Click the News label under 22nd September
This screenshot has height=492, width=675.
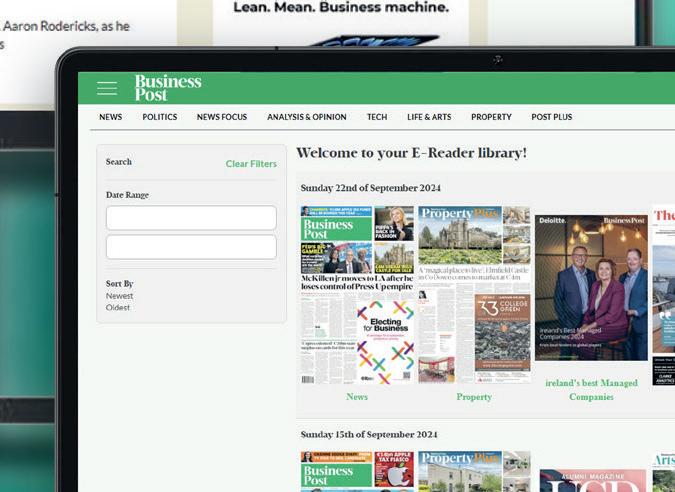[357, 396]
